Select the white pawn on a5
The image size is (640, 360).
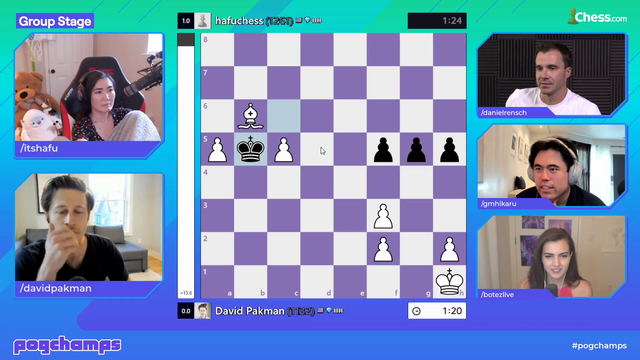click(x=217, y=150)
